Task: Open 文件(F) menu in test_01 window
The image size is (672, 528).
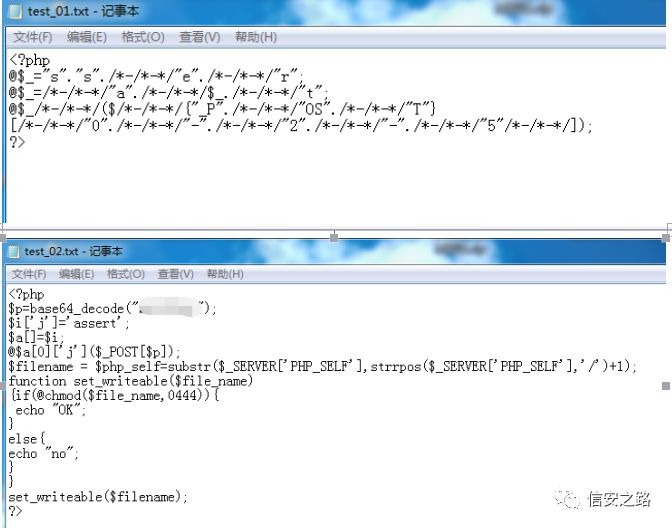Action: pyautogui.click(x=33, y=37)
